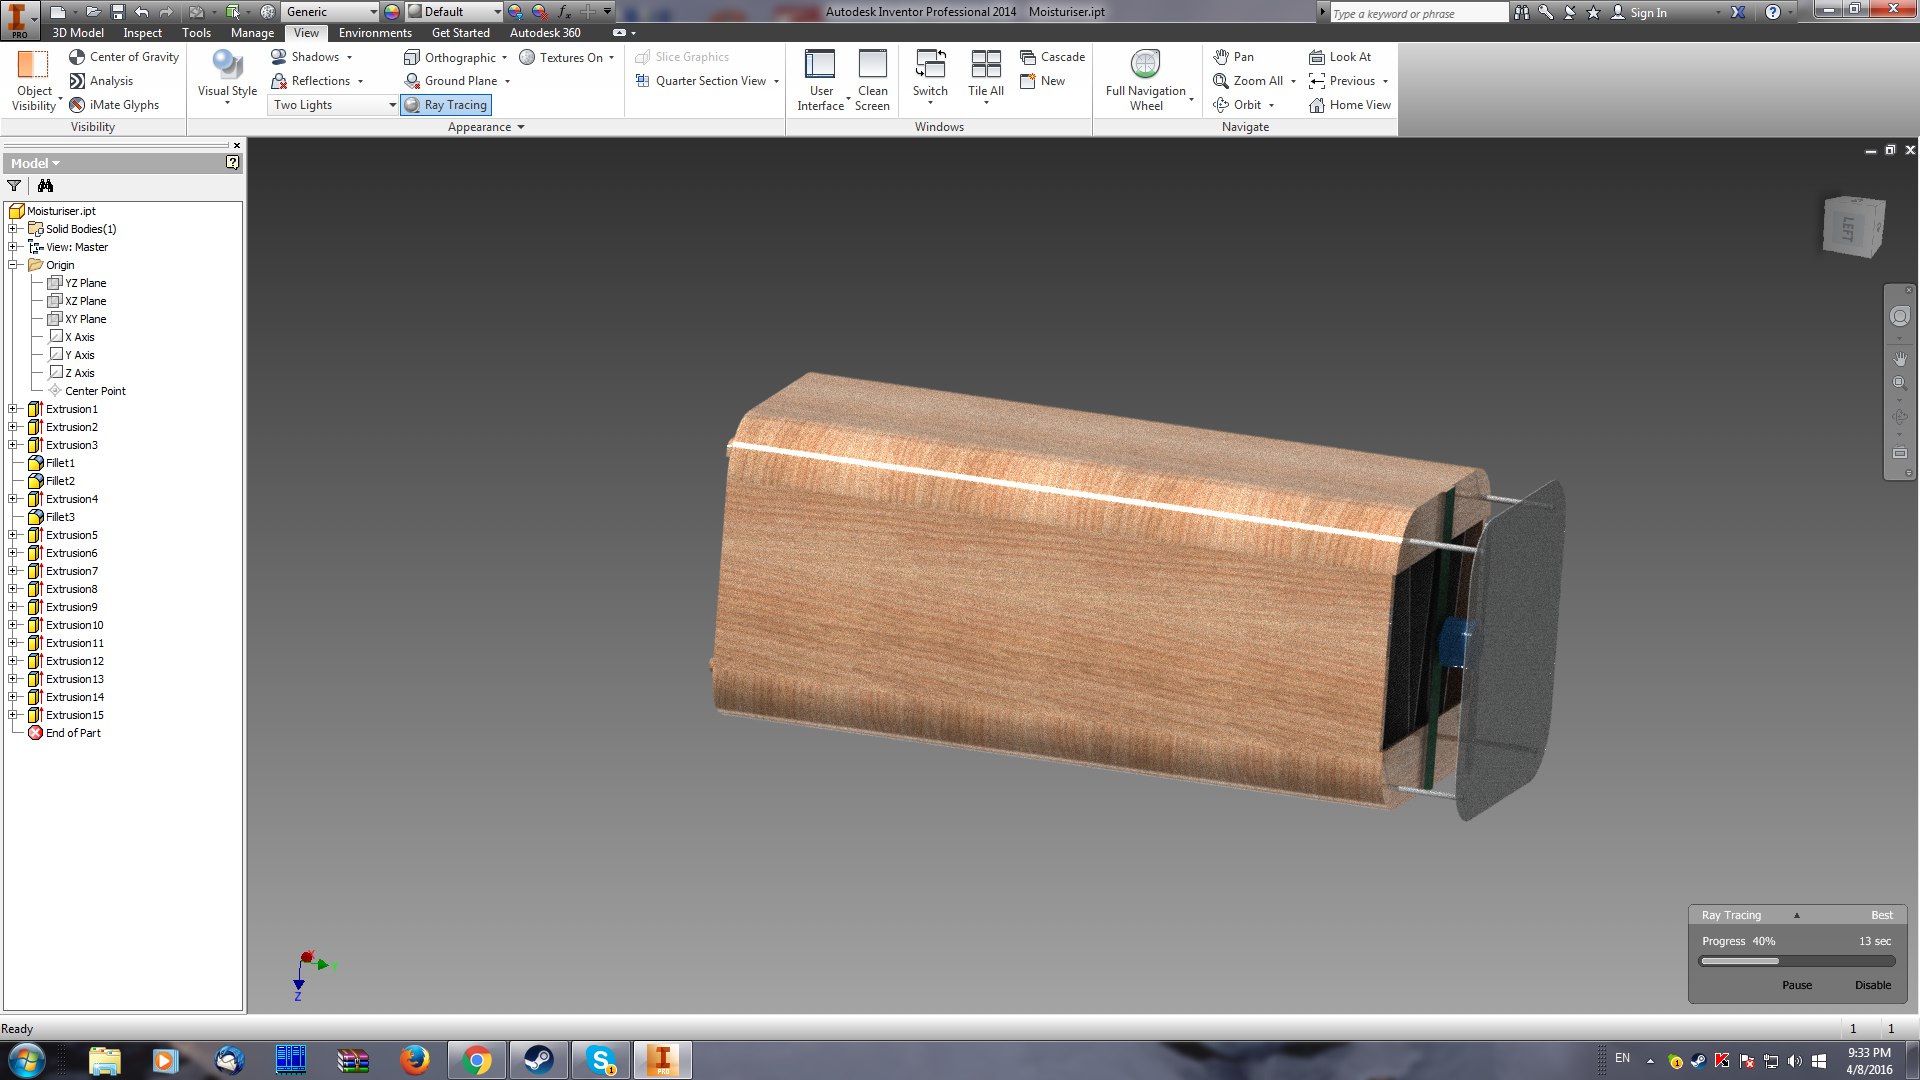Click the ray tracing progress bar
The width and height of the screenshot is (1920, 1080).
click(1797, 961)
